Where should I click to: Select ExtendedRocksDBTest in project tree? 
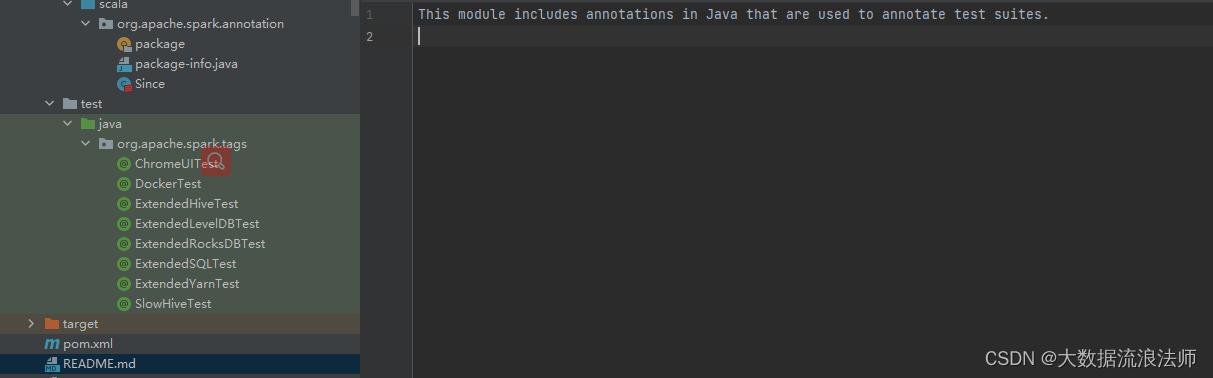tap(200, 244)
